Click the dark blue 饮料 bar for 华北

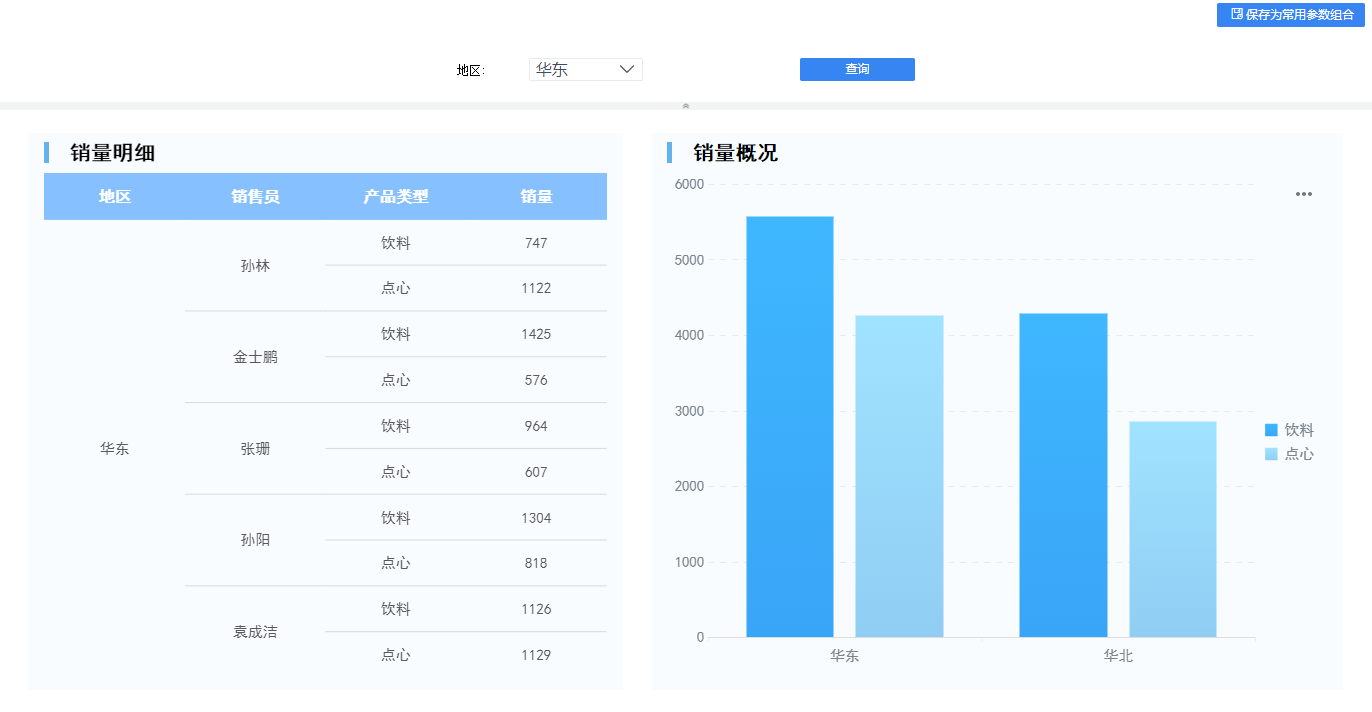coord(1063,475)
